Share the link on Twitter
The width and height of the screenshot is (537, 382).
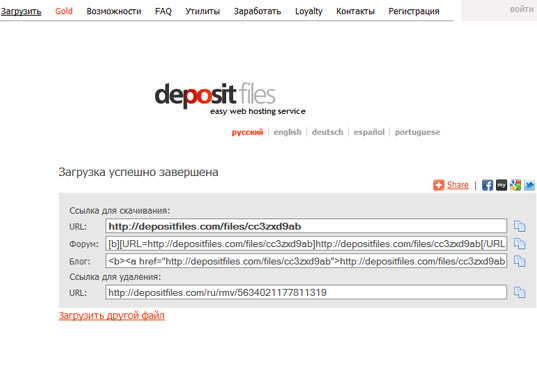pyautogui.click(x=529, y=185)
